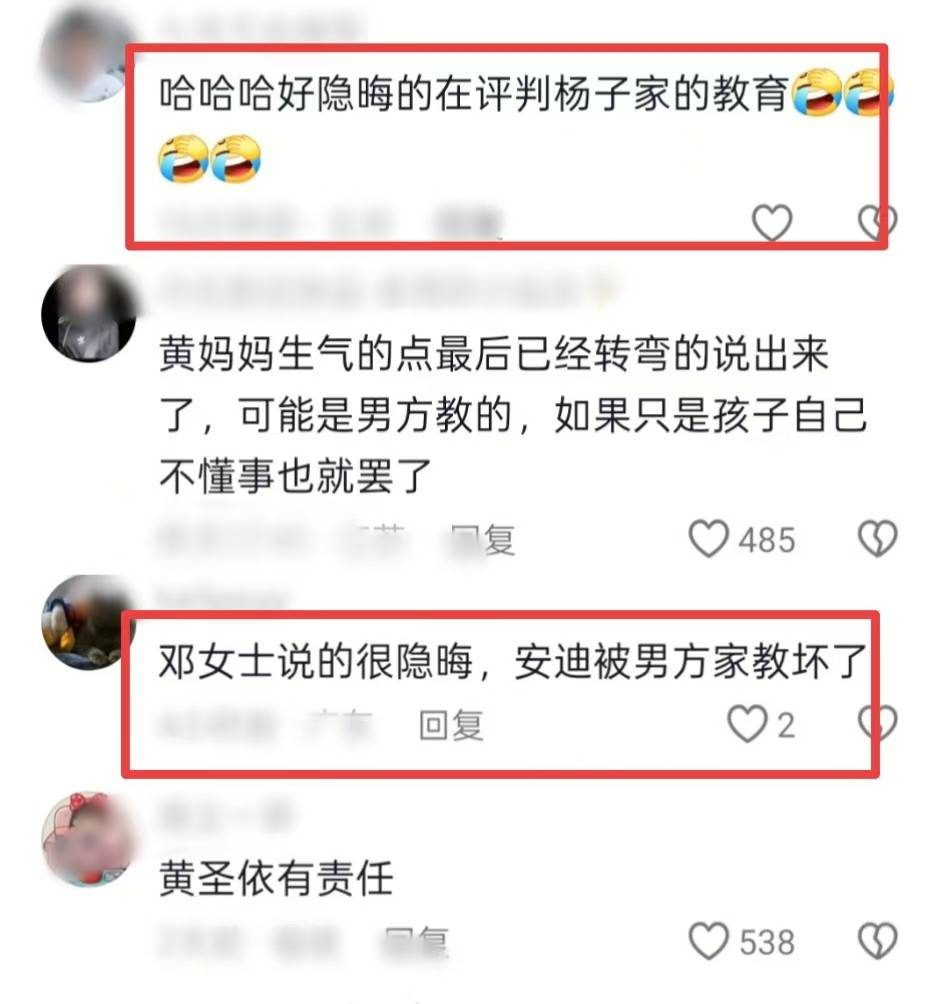Open username above 黄圣依有责任 comment
Screen dimensions: 948x1004
point(225,815)
